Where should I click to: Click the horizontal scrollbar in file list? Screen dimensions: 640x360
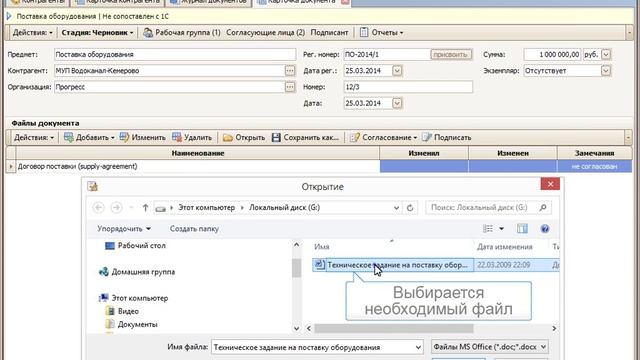pyautogui.click(x=394, y=328)
